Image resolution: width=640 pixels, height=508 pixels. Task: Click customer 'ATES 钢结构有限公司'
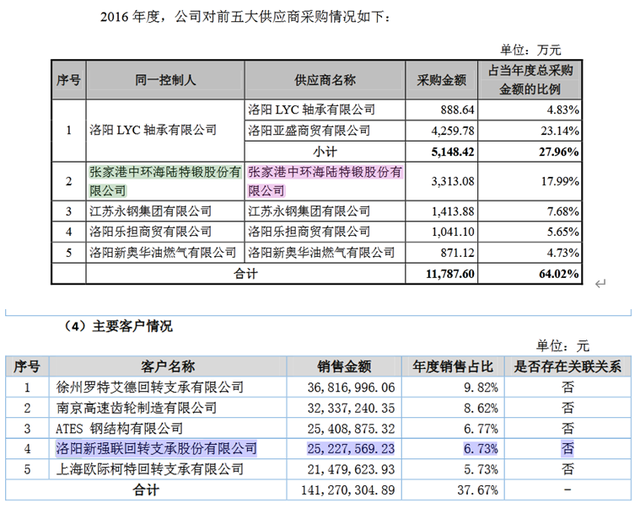click(x=119, y=428)
